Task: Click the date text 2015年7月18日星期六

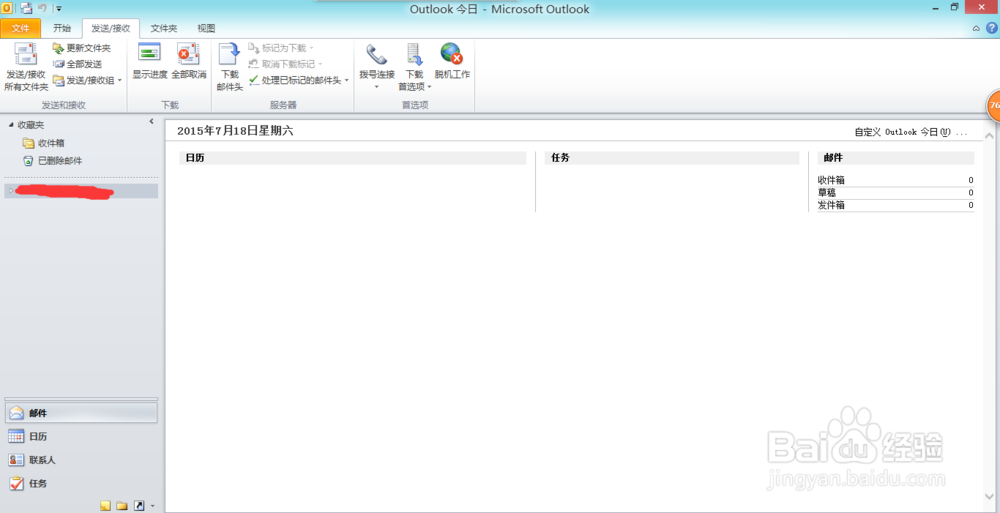Action: coord(235,131)
